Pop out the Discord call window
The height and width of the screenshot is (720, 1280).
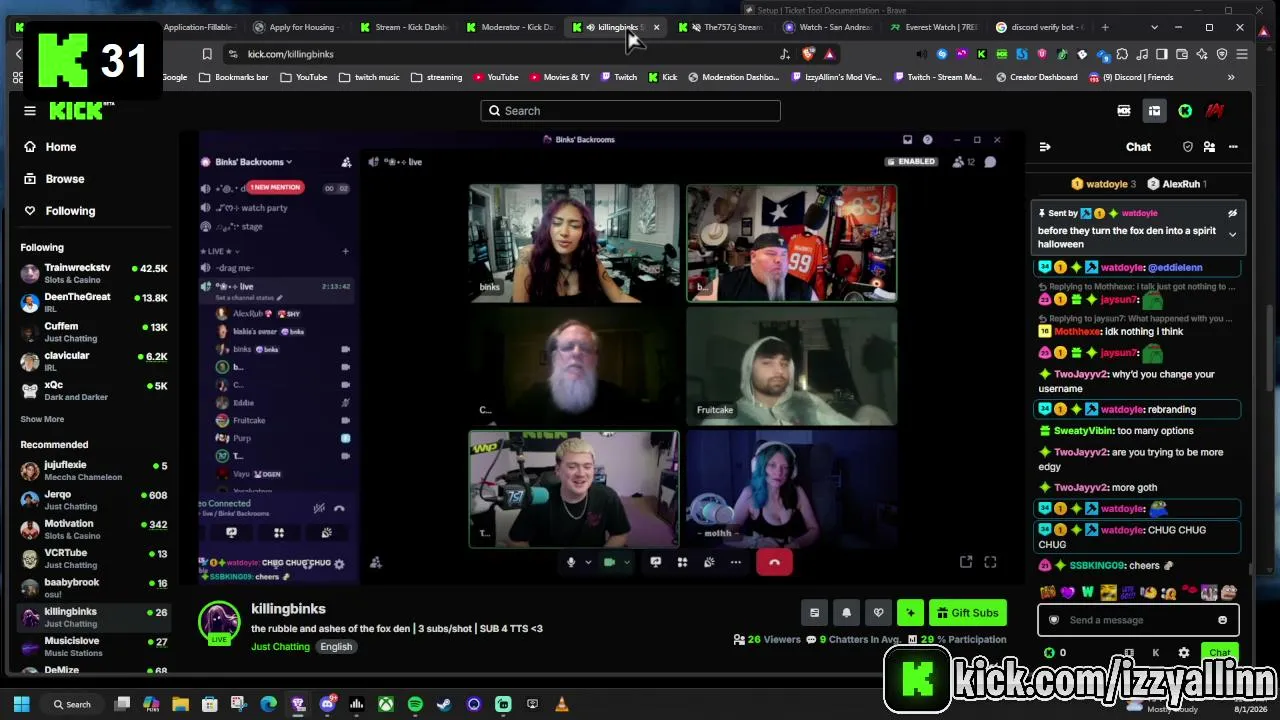click(x=966, y=562)
